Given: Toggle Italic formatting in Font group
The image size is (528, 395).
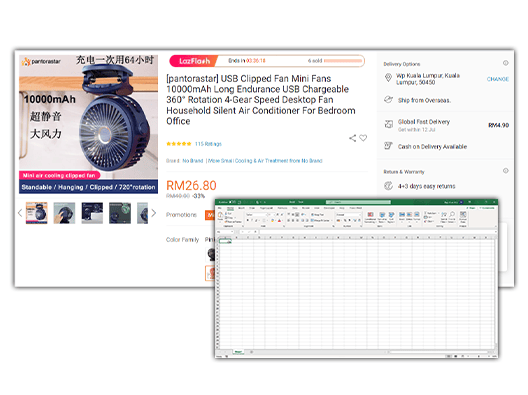Looking at the screenshot, I should pos(252,220).
